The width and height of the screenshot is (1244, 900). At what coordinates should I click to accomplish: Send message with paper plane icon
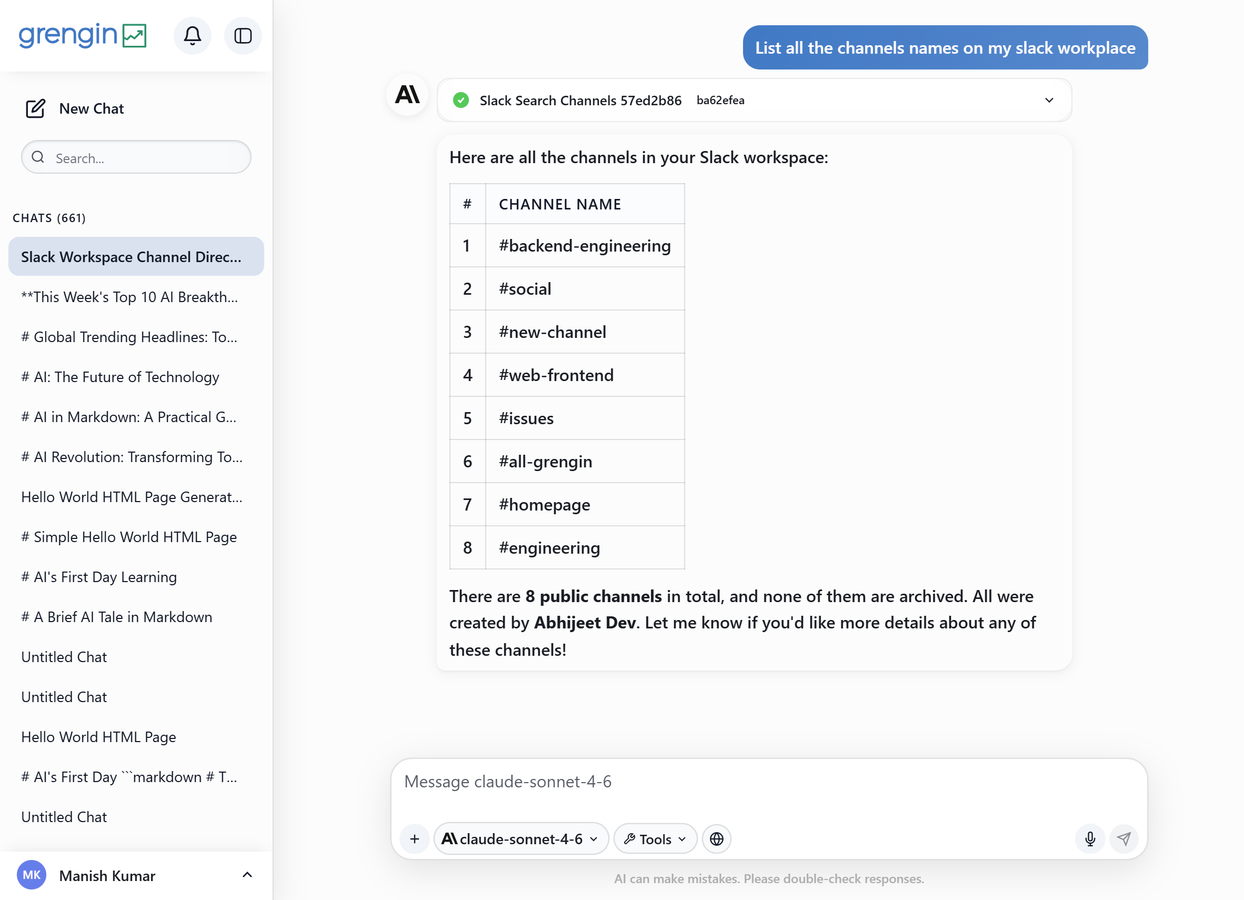pyautogui.click(x=1124, y=839)
